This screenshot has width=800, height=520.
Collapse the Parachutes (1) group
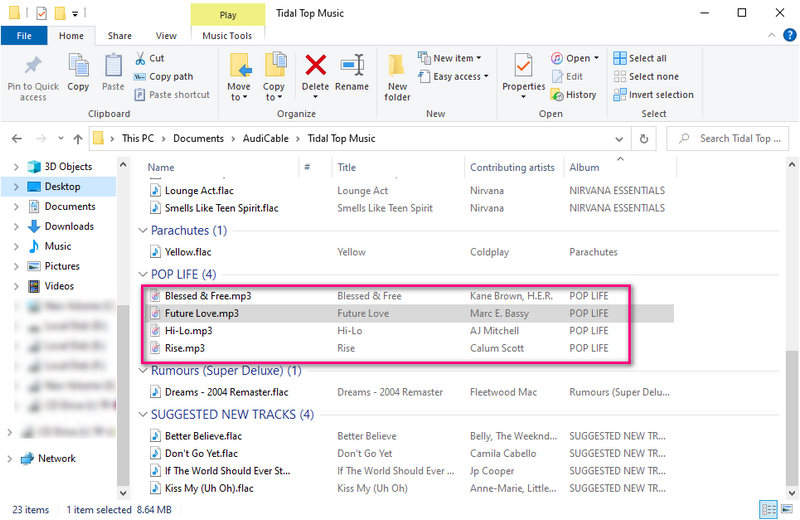pyautogui.click(x=143, y=231)
